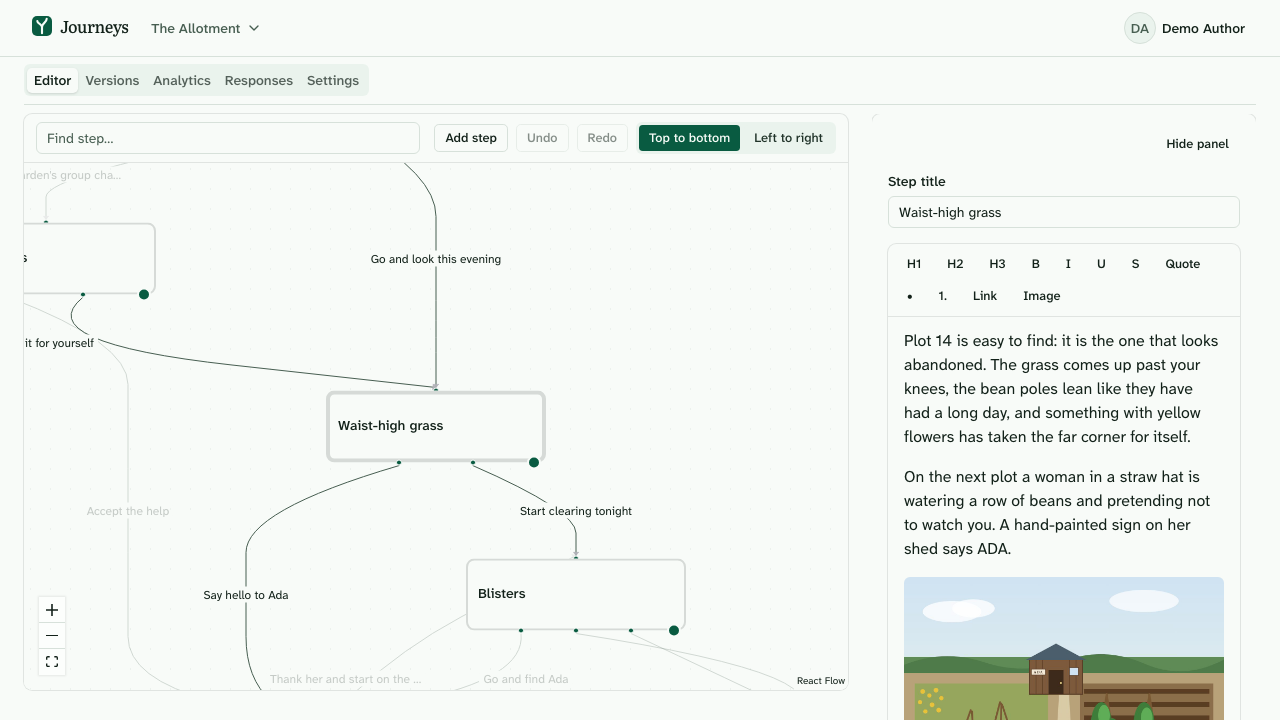
Task: Select the Editor tab
Action: (x=53, y=80)
